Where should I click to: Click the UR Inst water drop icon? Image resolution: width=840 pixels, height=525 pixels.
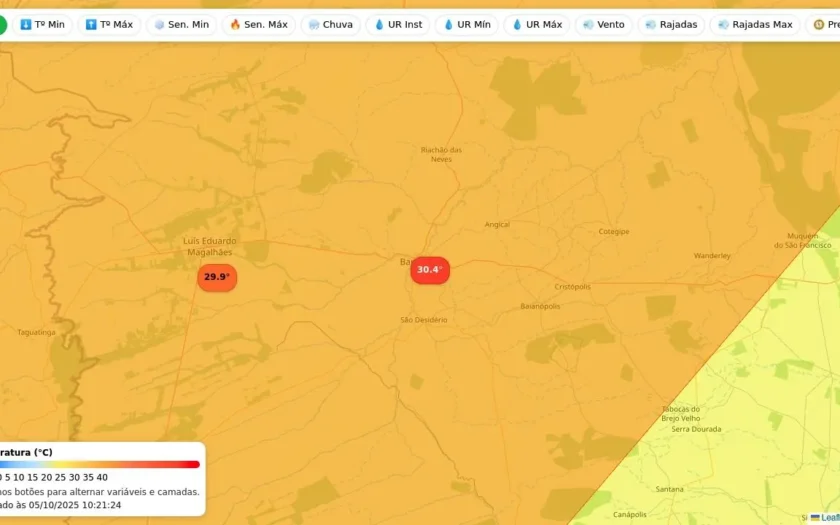[x=379, y=25]
